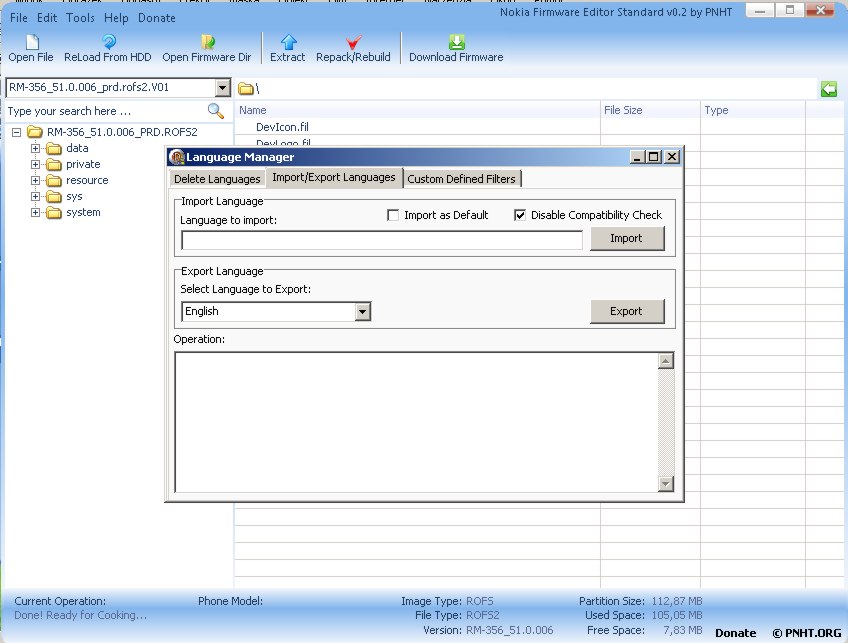Viewport: 848px width, 643px height.
Task: Select the data folder icon
Action: (x=54, y=148)
